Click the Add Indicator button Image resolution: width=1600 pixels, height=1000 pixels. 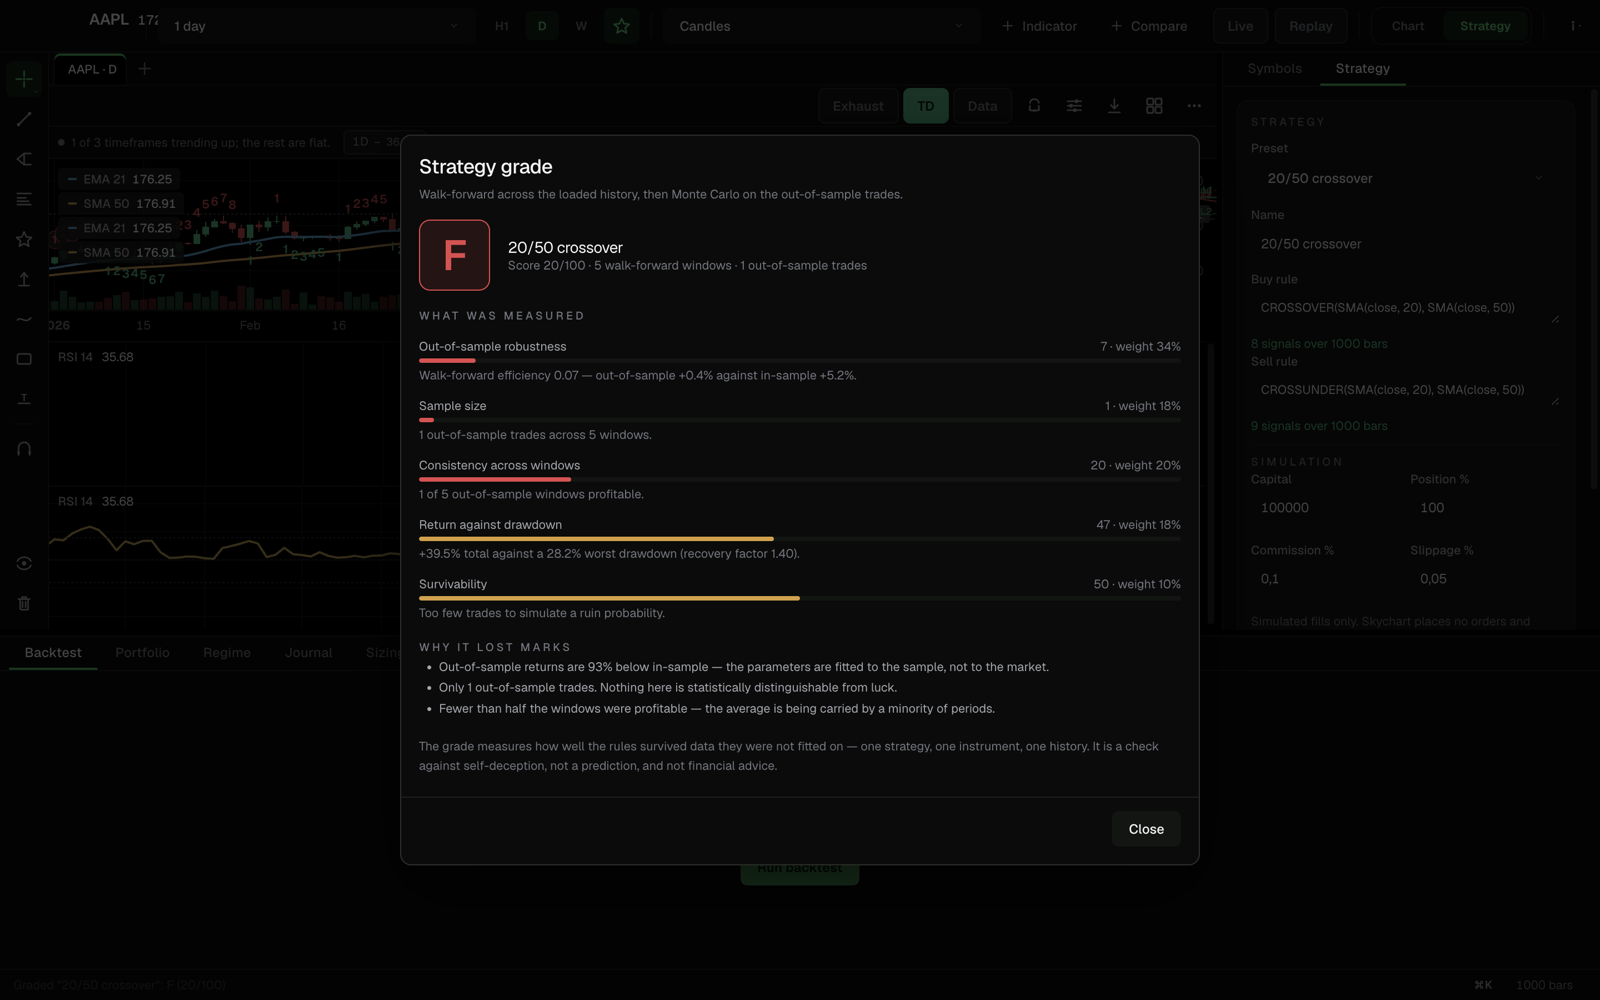point(1039,26)
